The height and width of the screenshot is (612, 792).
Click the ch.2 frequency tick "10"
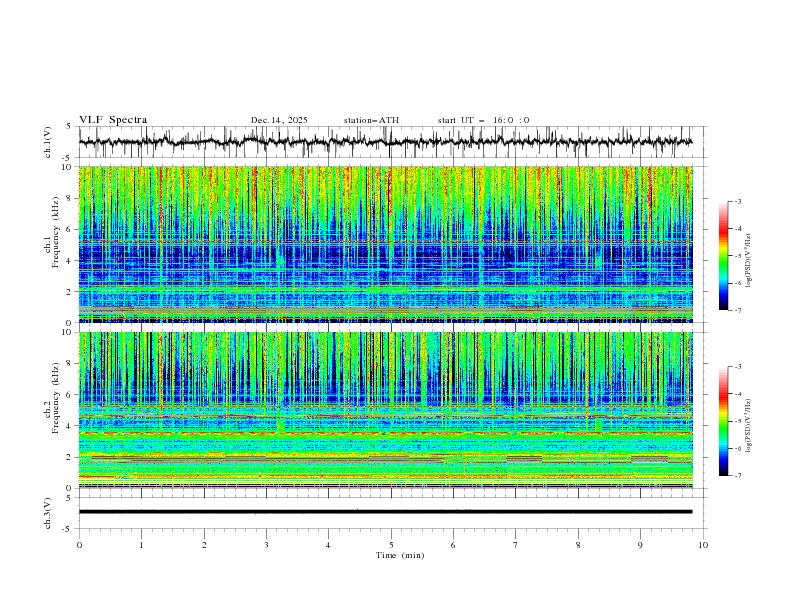pos(67,332)
